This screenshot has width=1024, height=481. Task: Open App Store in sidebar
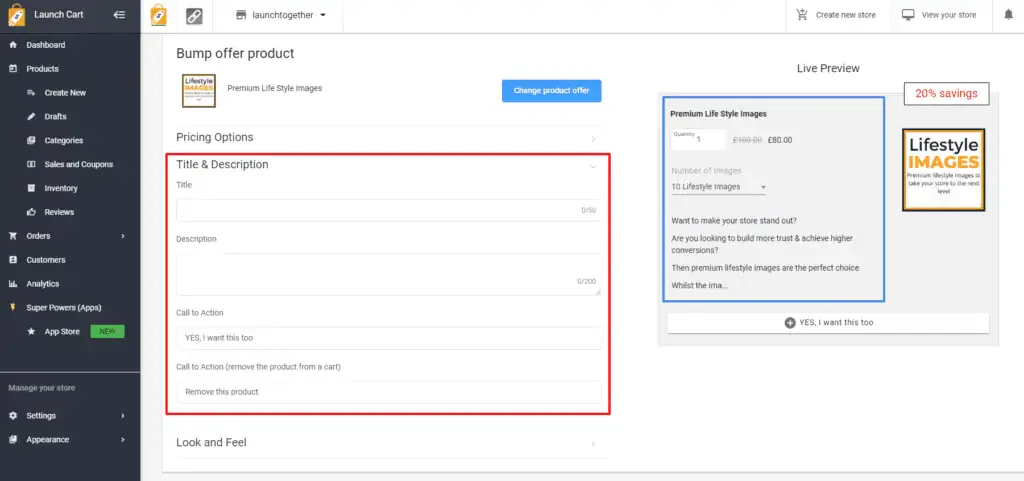[x=62, y=332]
